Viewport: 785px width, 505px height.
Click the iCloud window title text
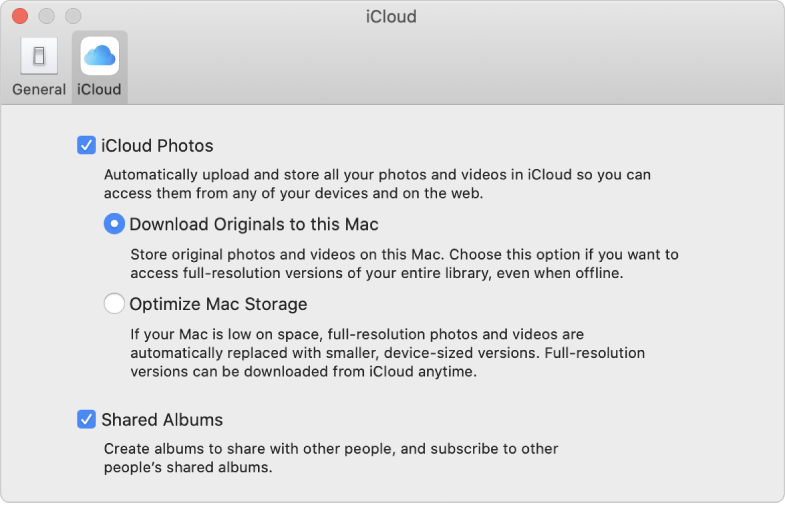click(392, 16)
